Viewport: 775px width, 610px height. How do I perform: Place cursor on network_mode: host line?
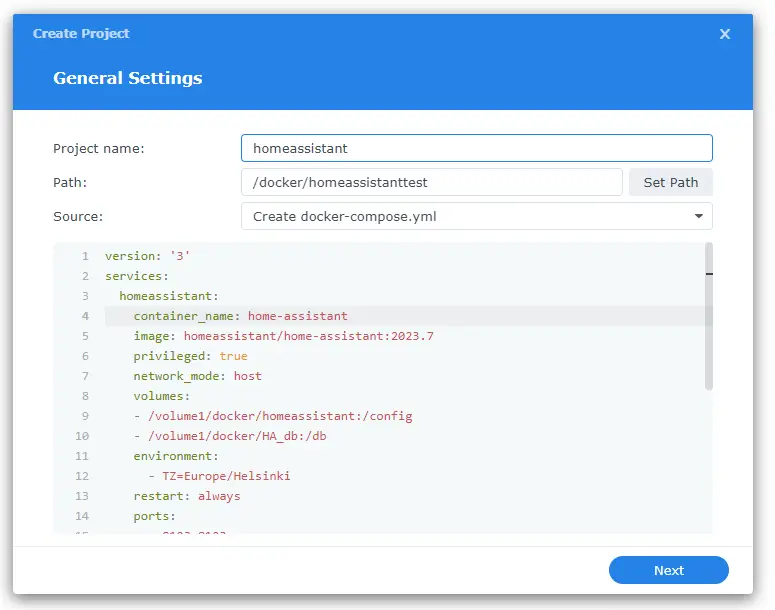pos(197,376)
